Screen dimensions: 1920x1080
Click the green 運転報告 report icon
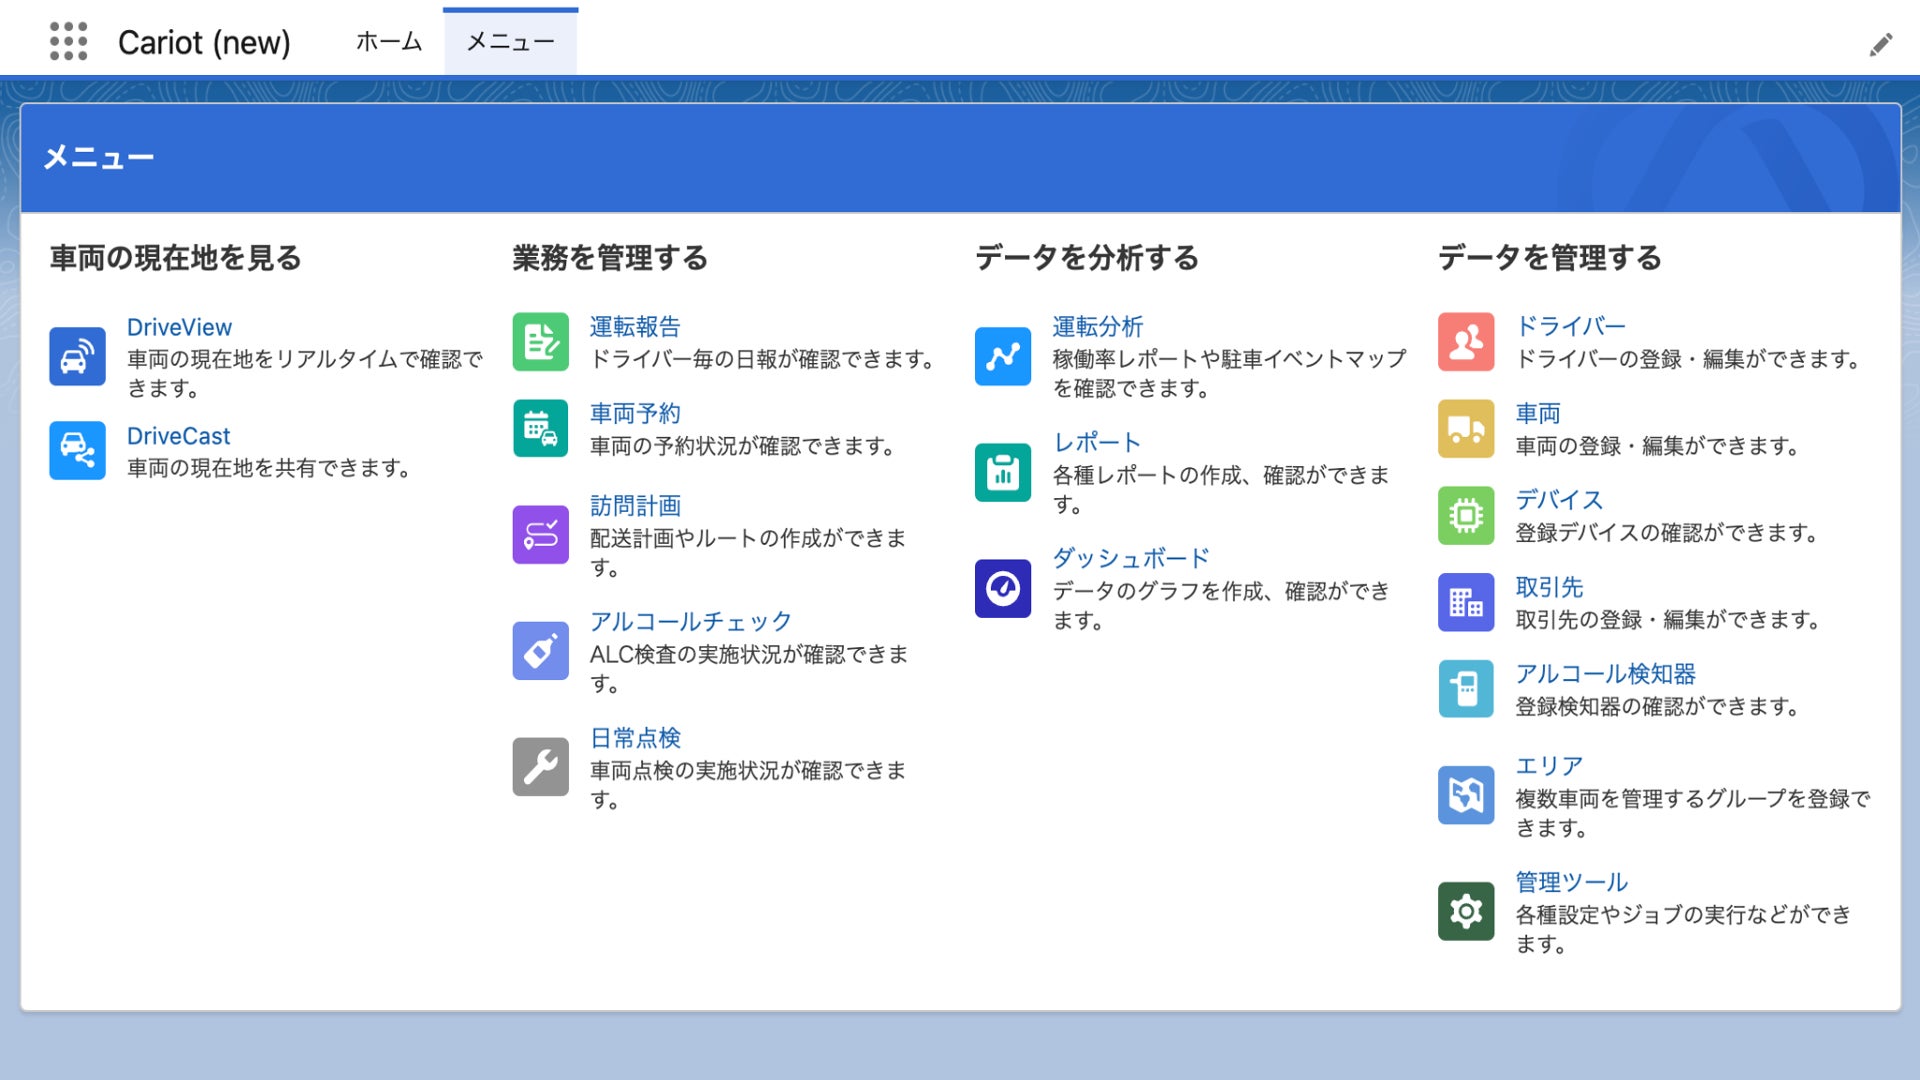tap(540, 342)
